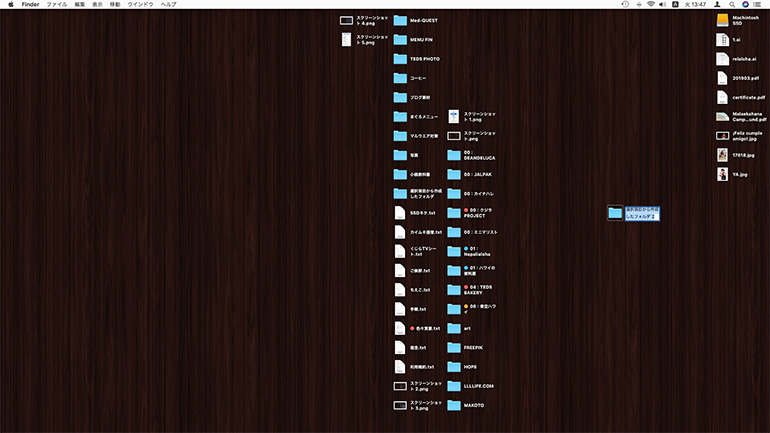
Task: Click the 04 : TEDS BAKERY folder
Action: (454, 289)
